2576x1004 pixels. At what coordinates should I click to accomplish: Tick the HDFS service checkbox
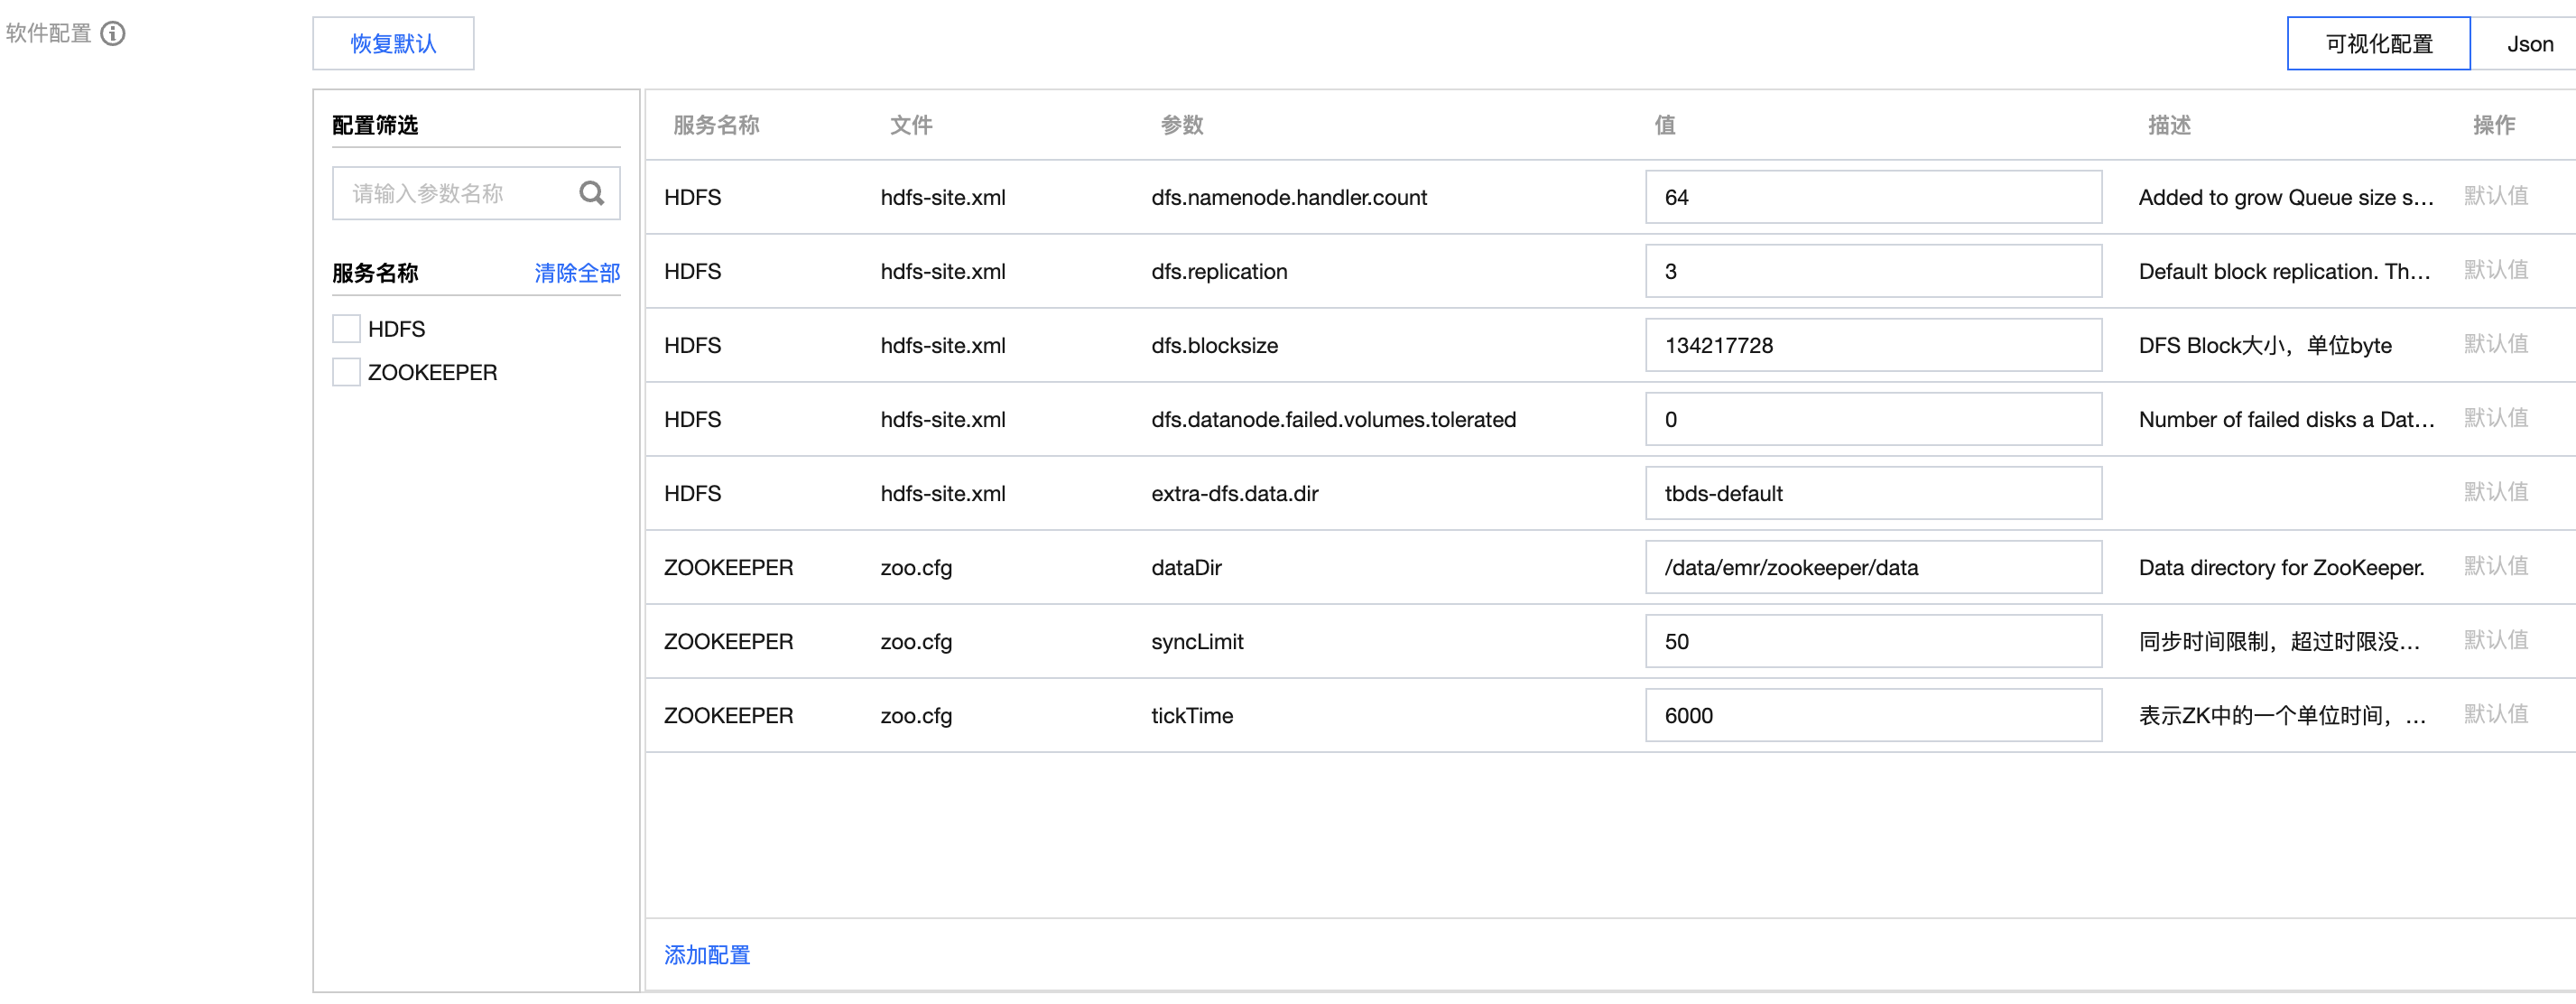point(346,329)
